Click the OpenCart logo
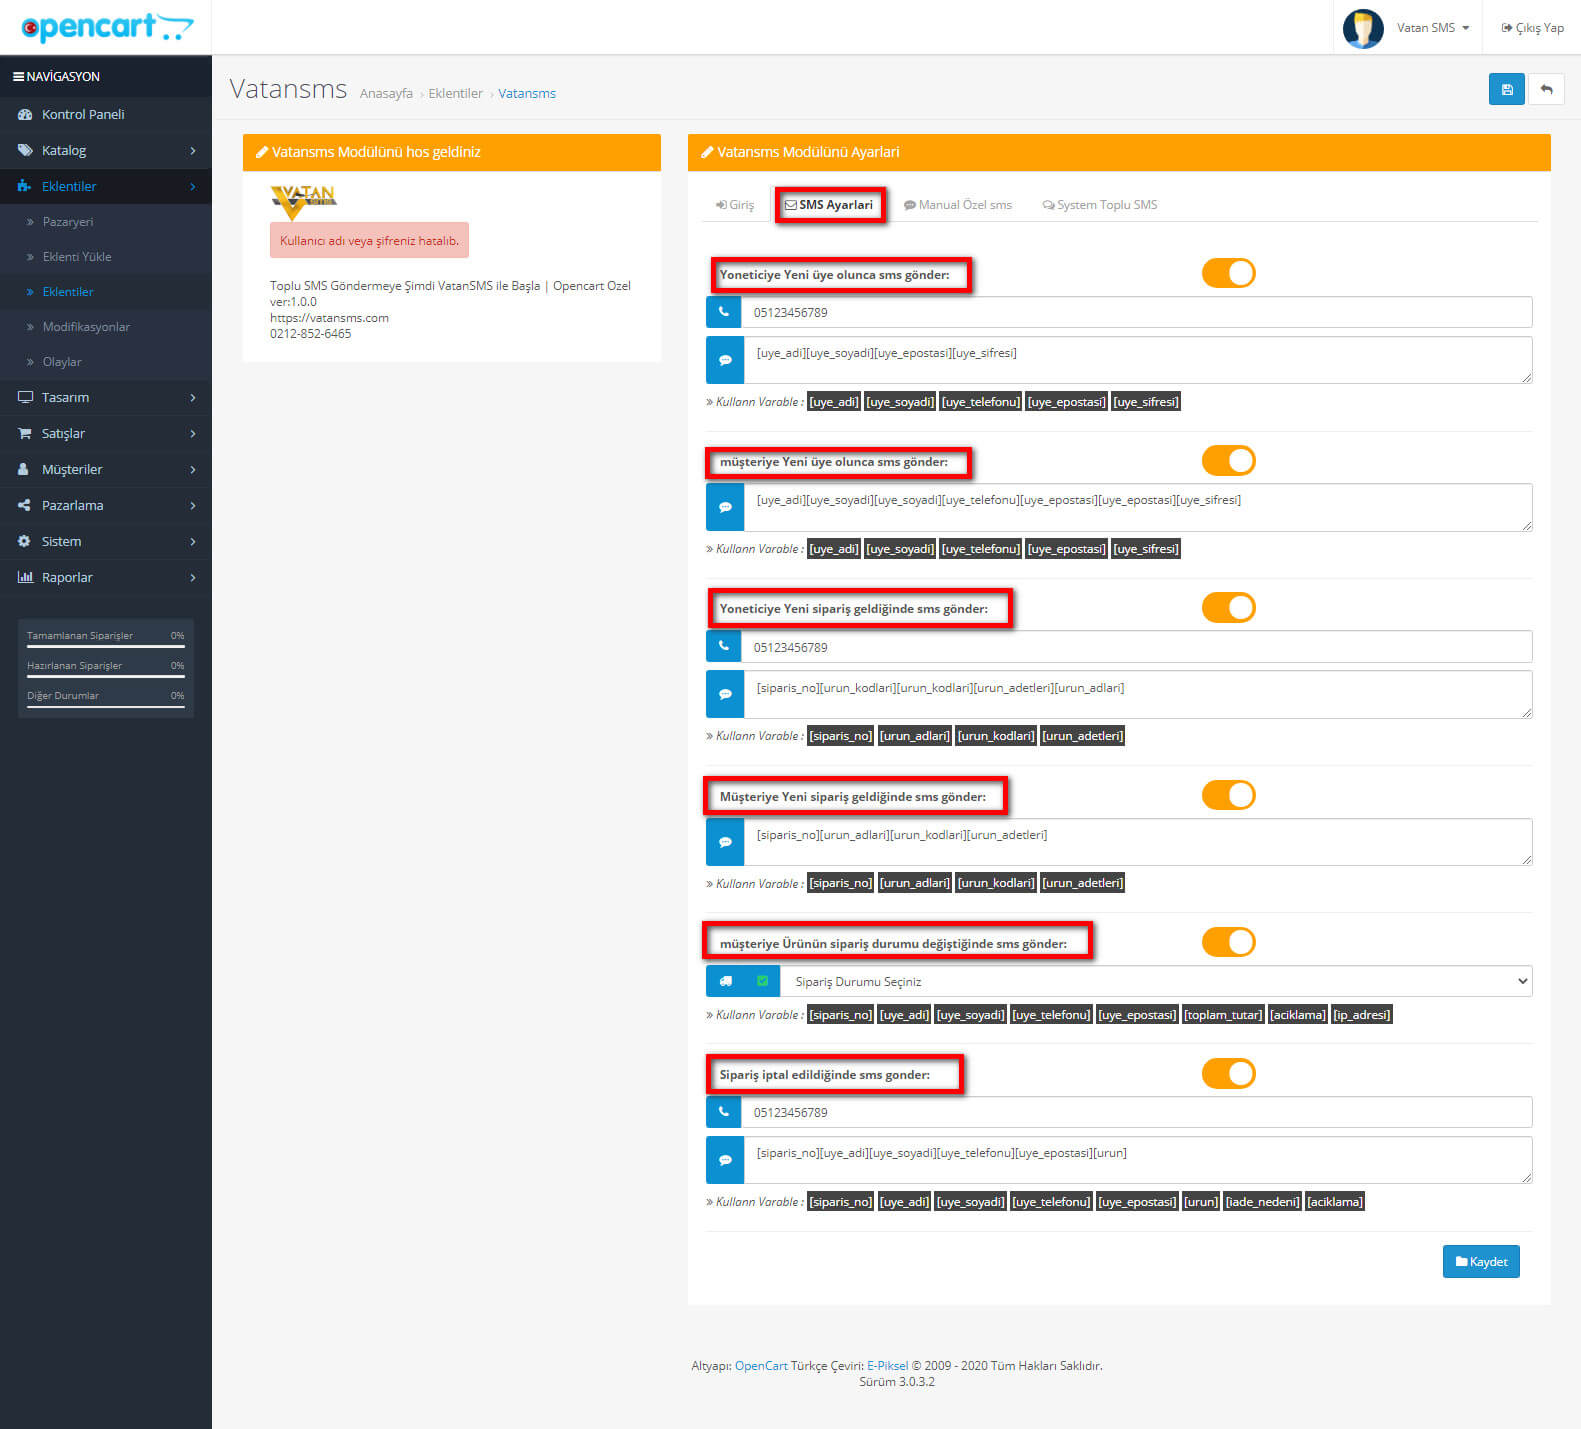The width and height of the screenshot is (1581, 1429). [x=107, y=27]
